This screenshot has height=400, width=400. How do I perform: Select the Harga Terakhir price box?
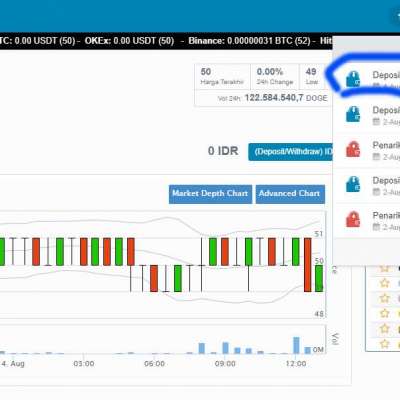click(222, 77)
